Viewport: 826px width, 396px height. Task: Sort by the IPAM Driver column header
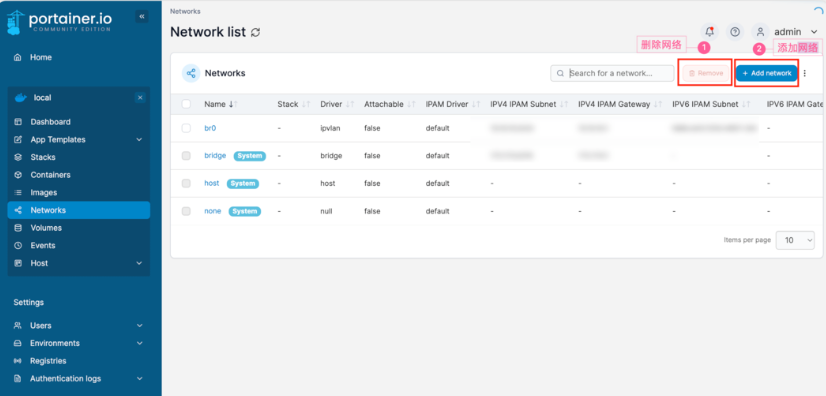click(x=453, y=104)
